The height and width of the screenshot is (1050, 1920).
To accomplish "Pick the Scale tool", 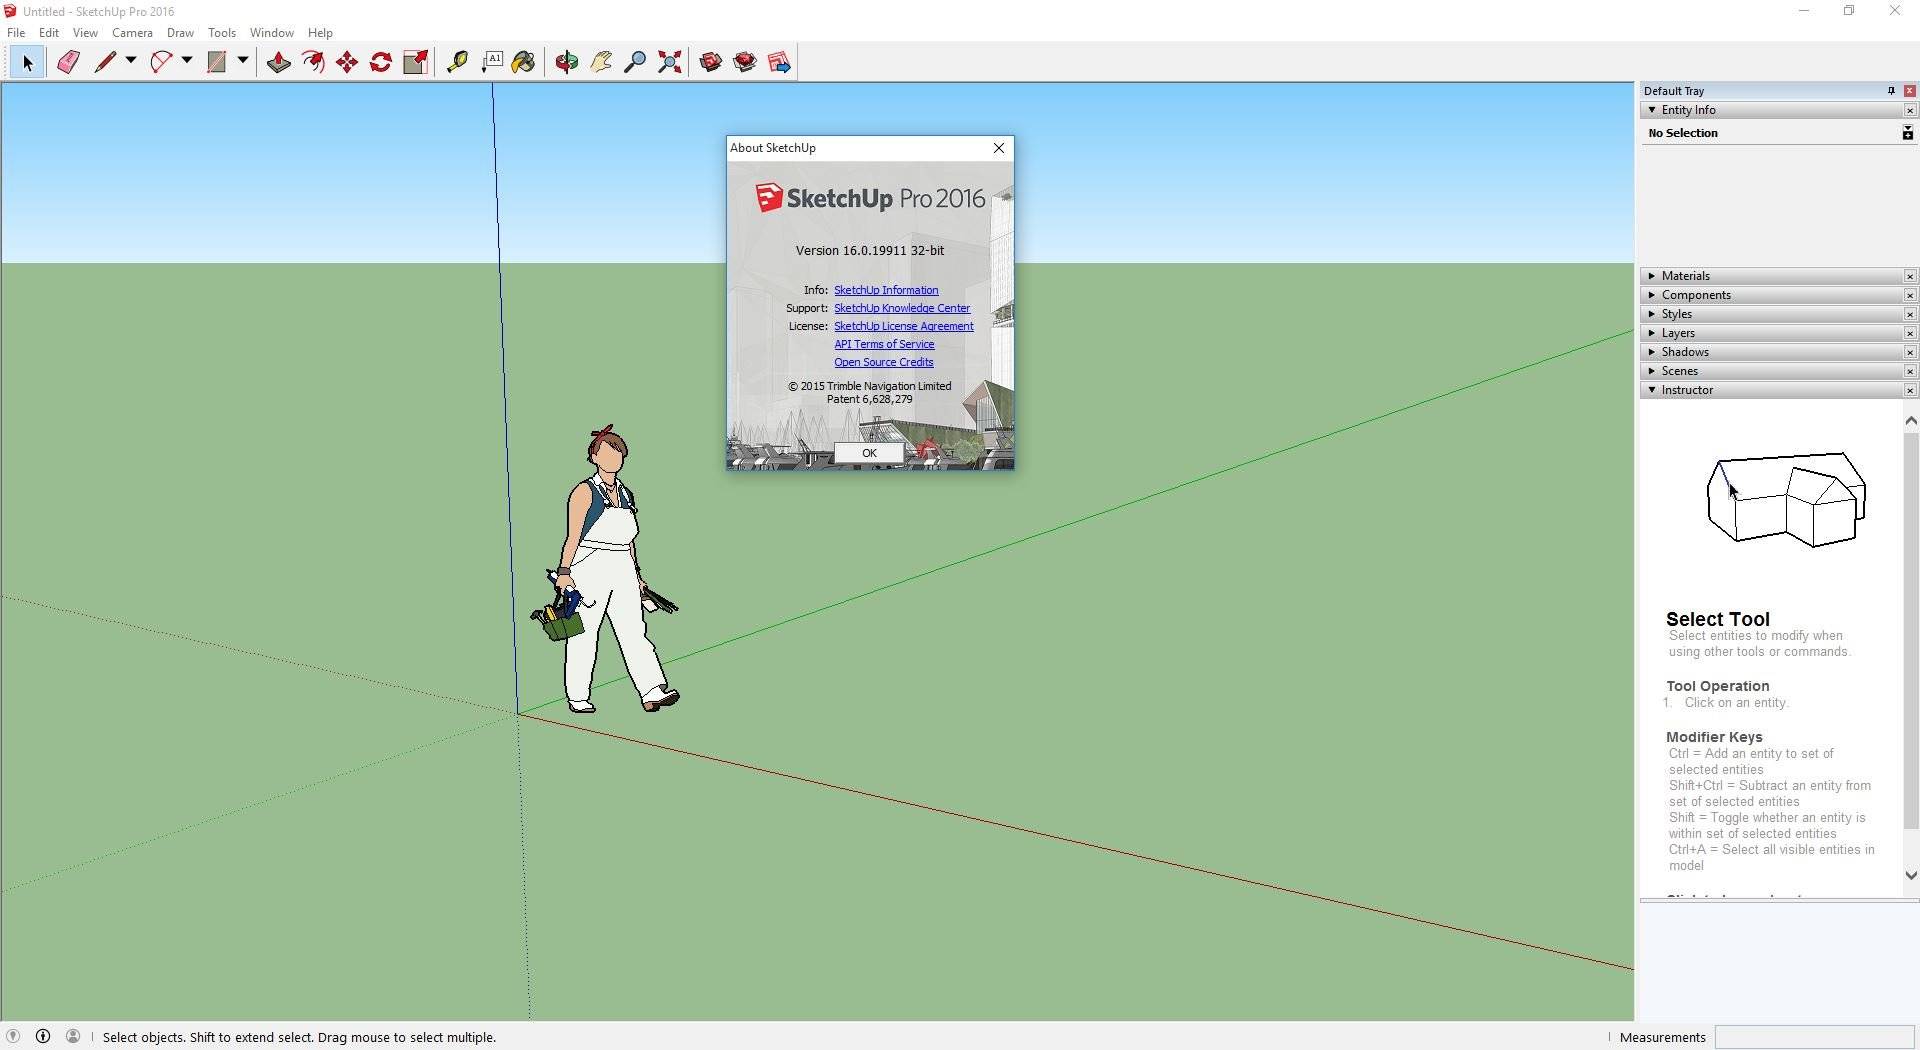I will pos(415,62).
